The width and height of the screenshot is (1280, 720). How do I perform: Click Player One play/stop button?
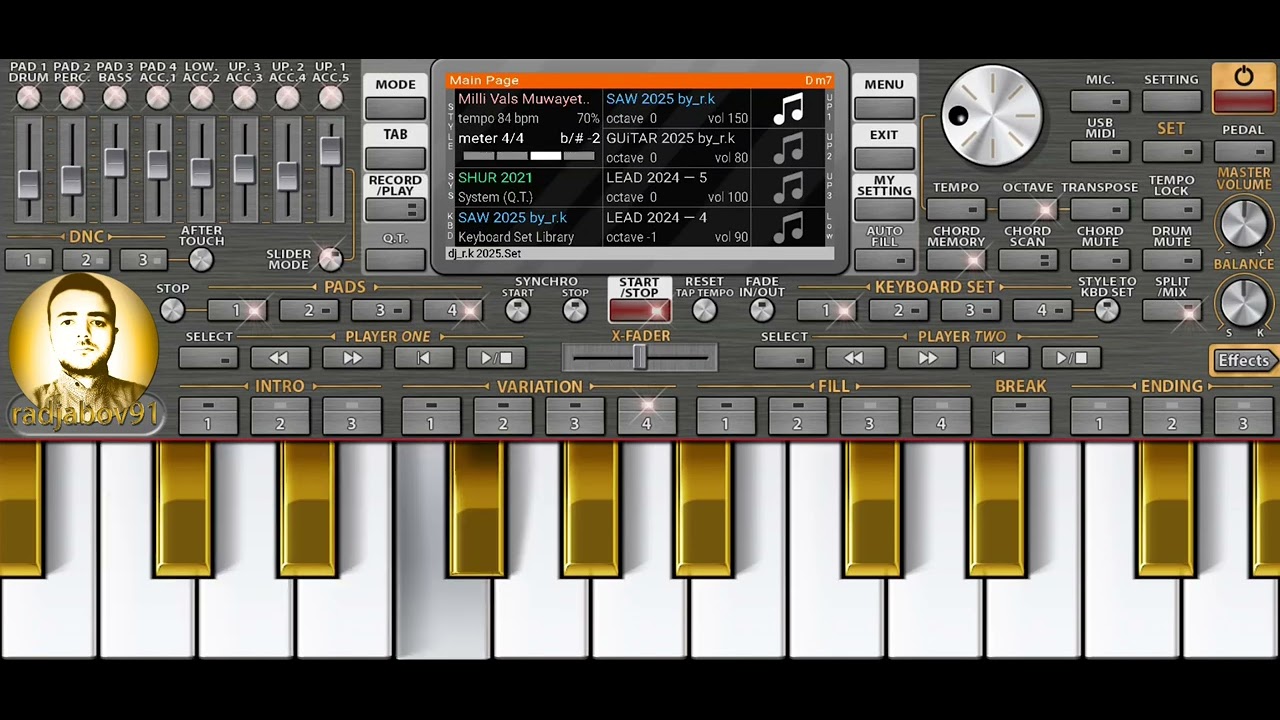click(x=496, y=358)
